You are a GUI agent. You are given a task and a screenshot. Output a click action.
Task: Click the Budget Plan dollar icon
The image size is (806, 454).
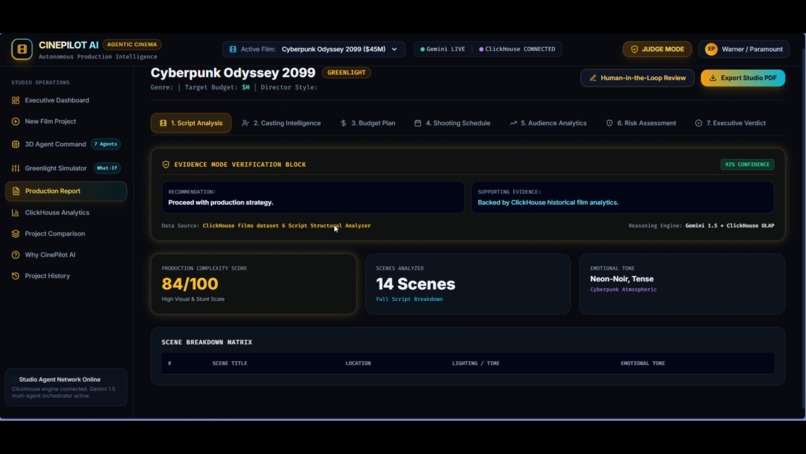point(343,123)
